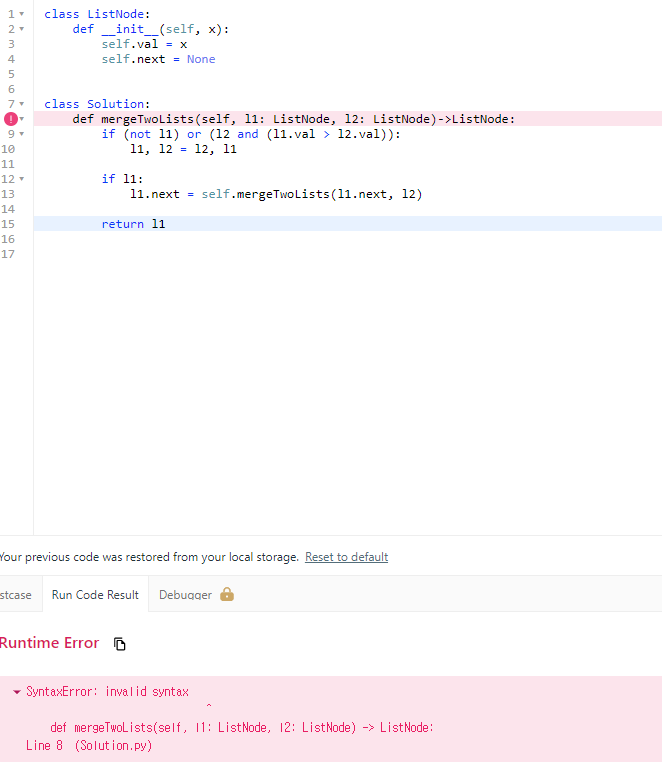Click 'class Solution:' on line 7
The height and width of the screenshot is (779, 662).
[97, 104]
